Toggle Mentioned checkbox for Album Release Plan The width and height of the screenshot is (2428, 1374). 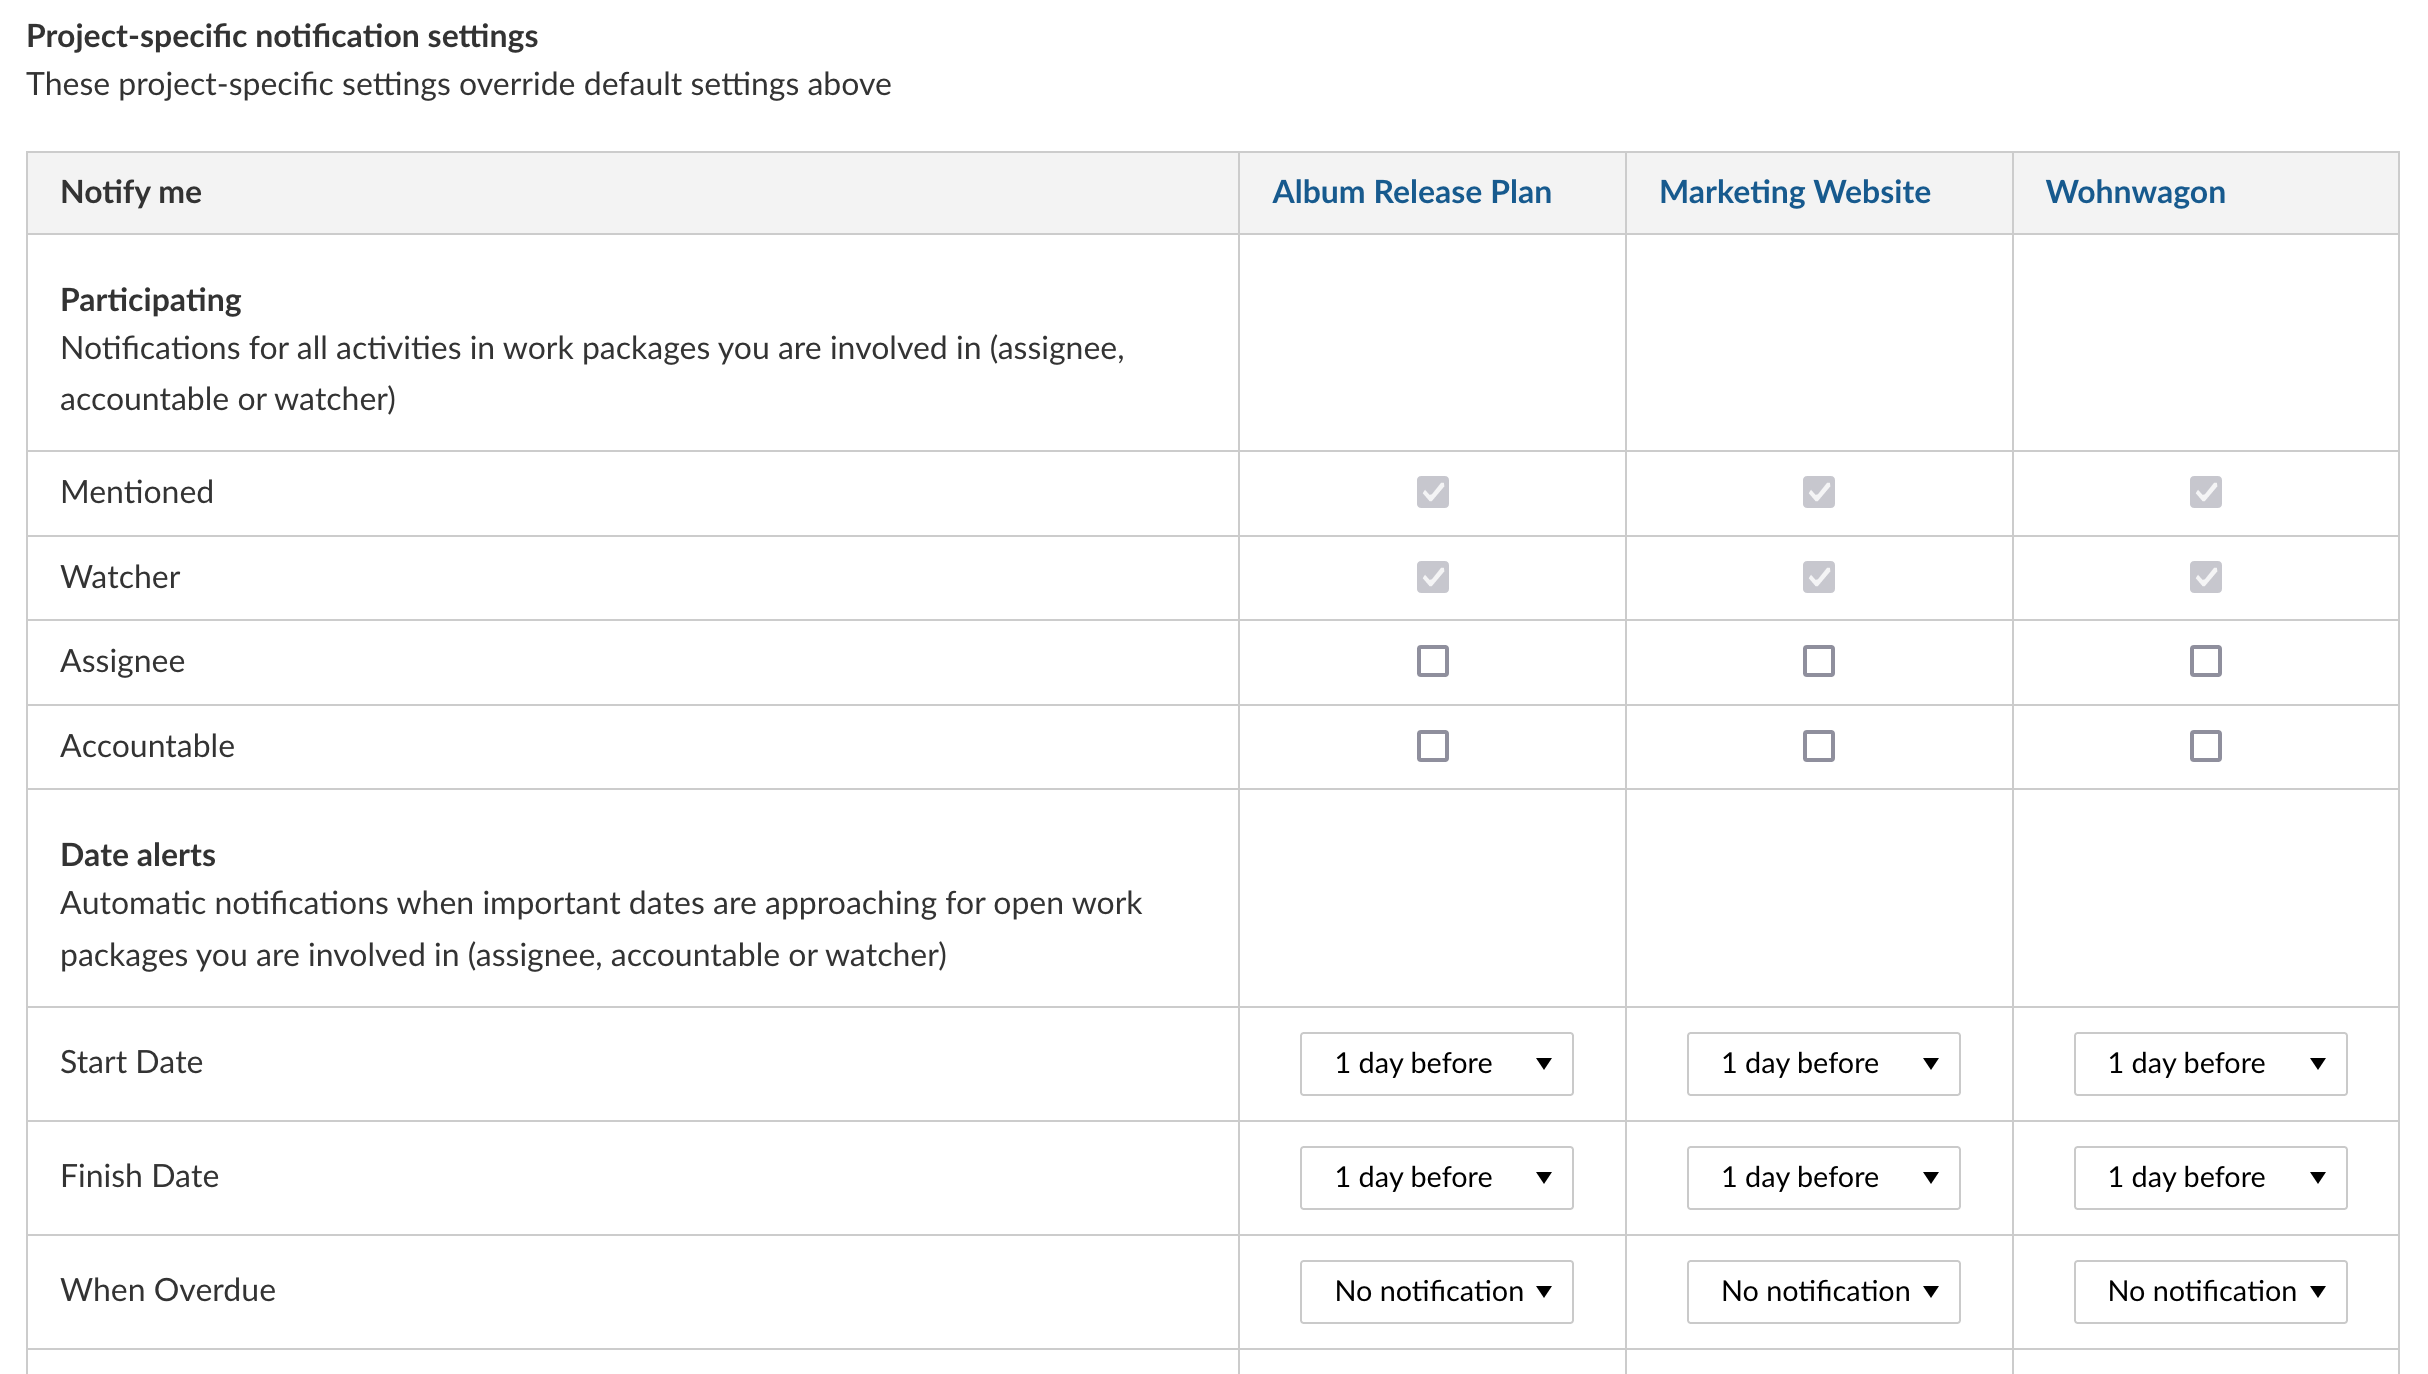pos(1432,492)
